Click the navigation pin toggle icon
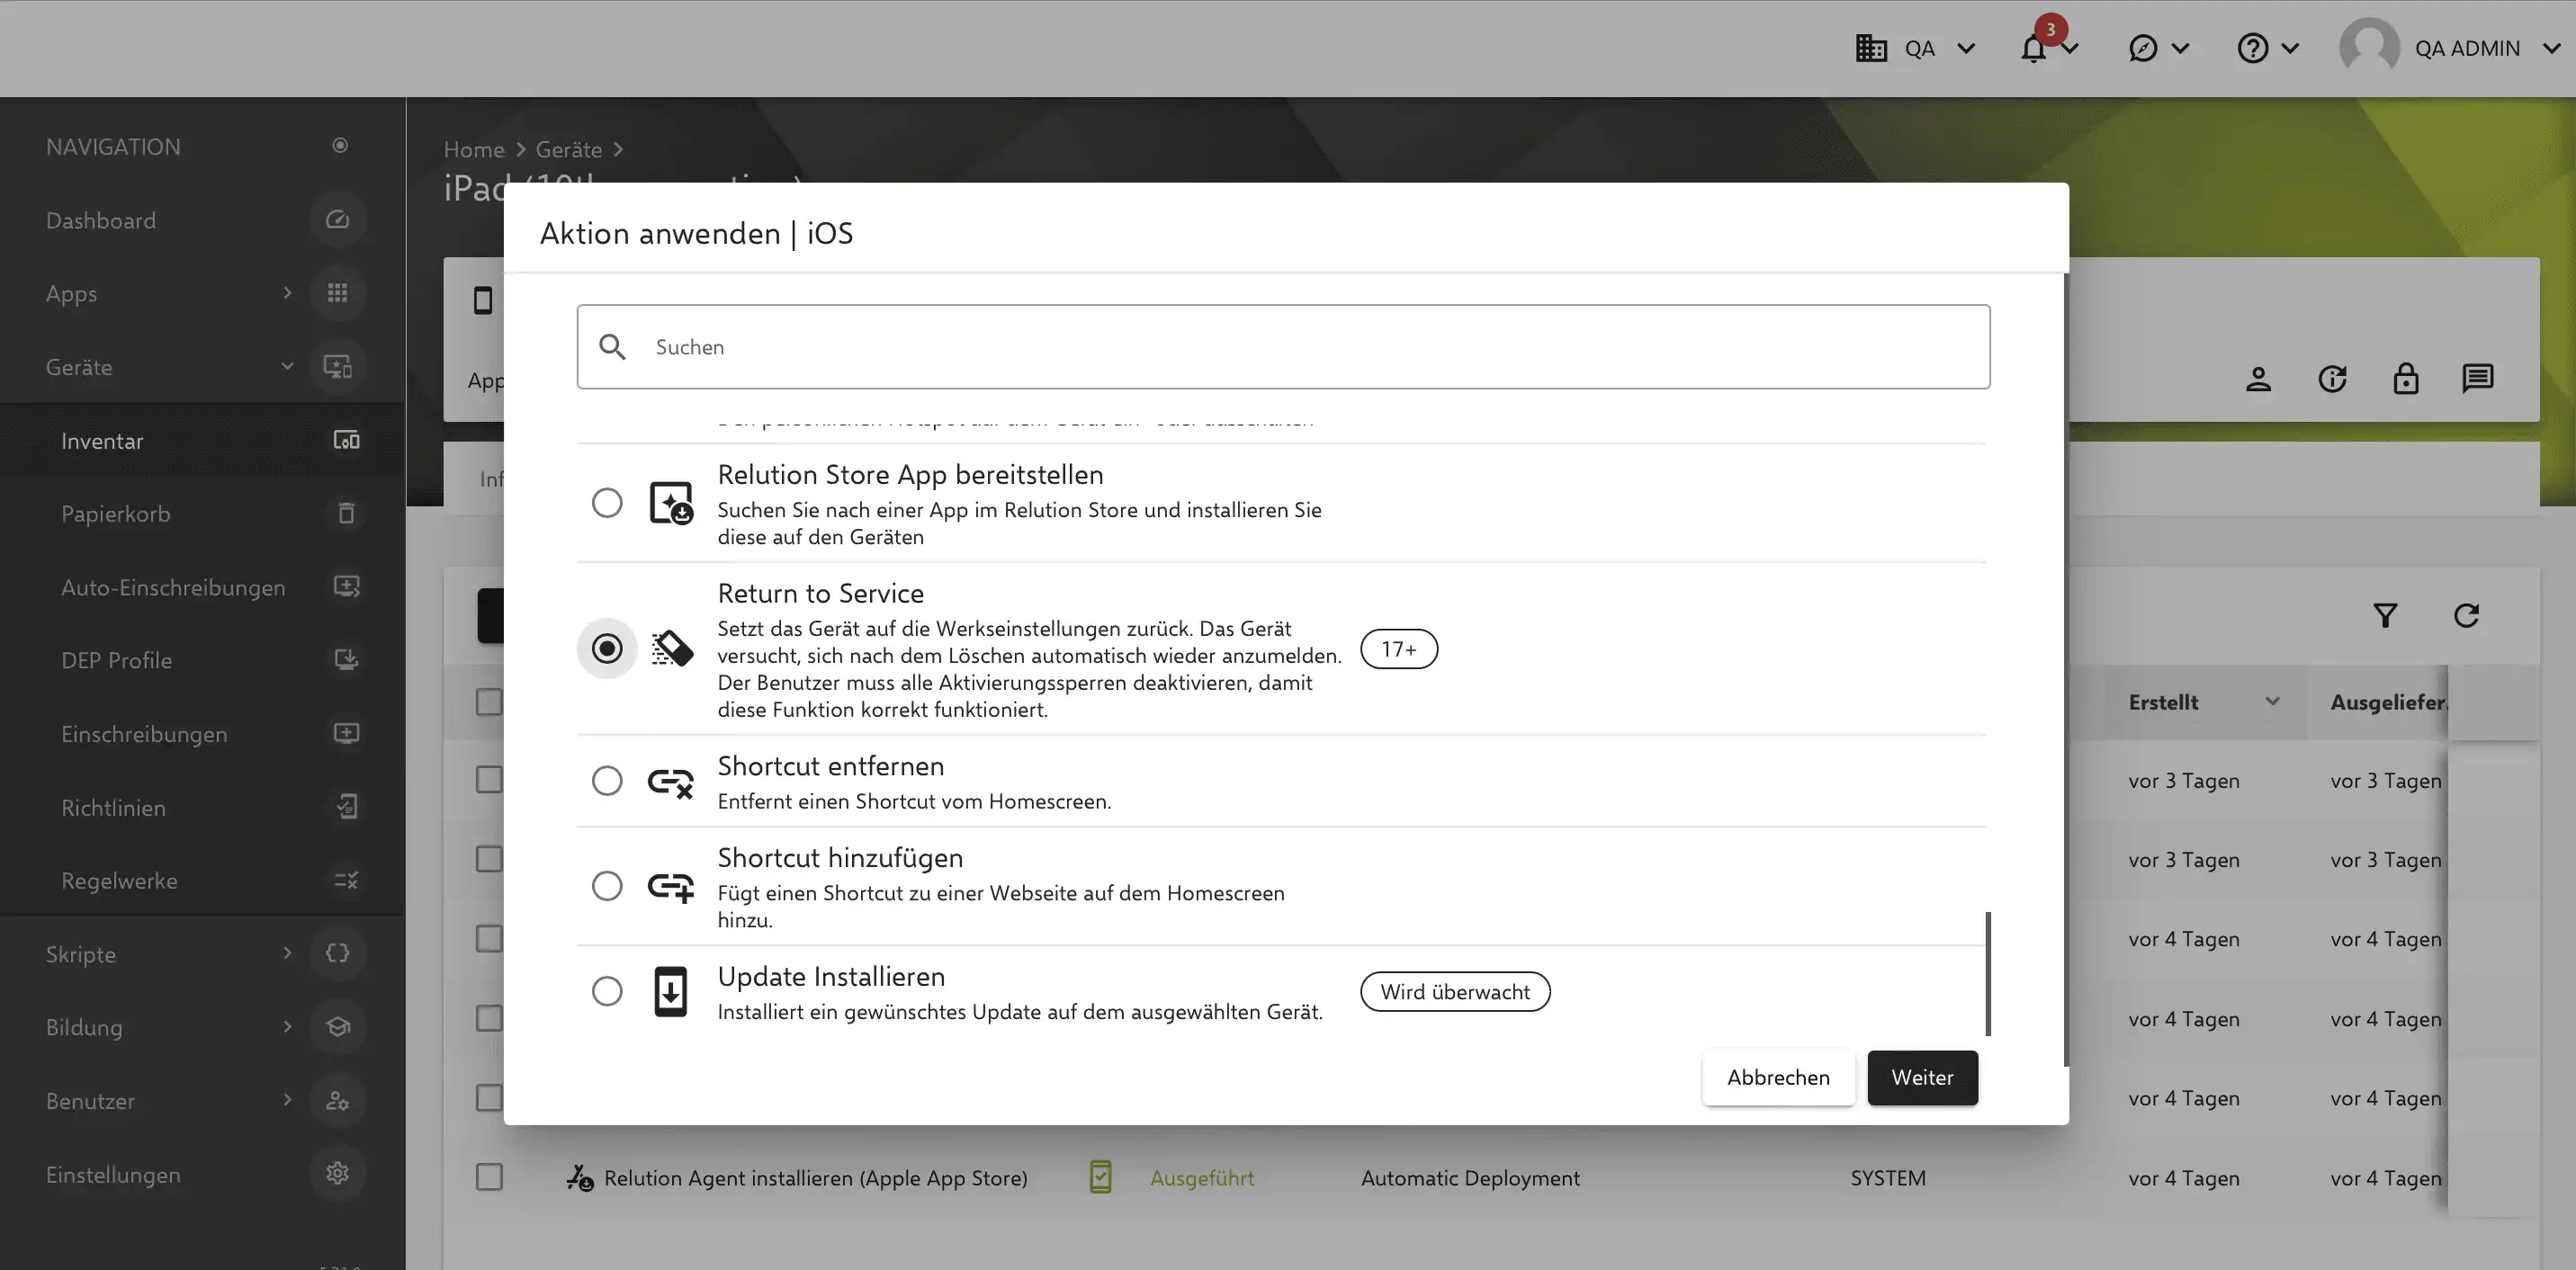This screenshot has width=2576, height=1270. pyautogui.click(x=340, y=146)
